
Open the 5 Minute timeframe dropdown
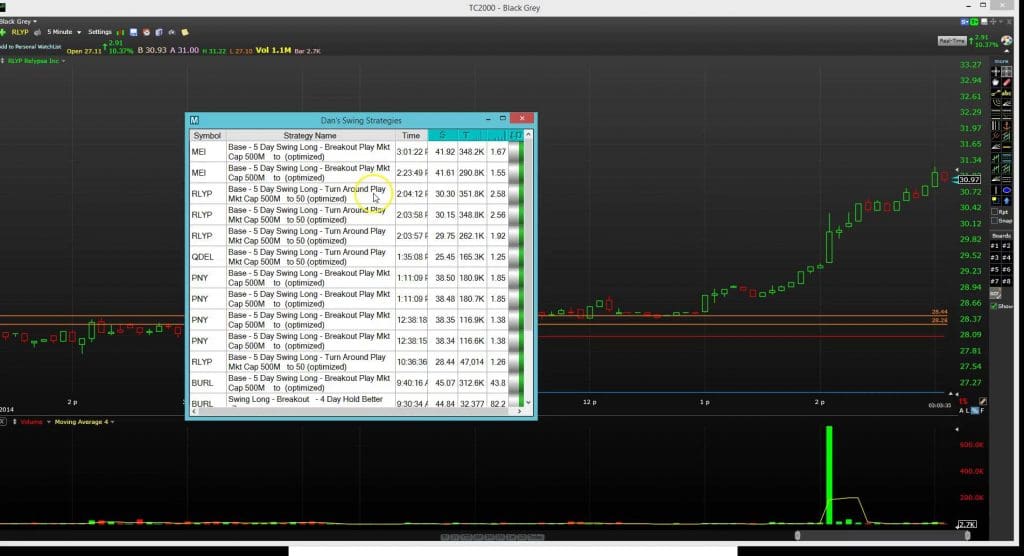64,32
